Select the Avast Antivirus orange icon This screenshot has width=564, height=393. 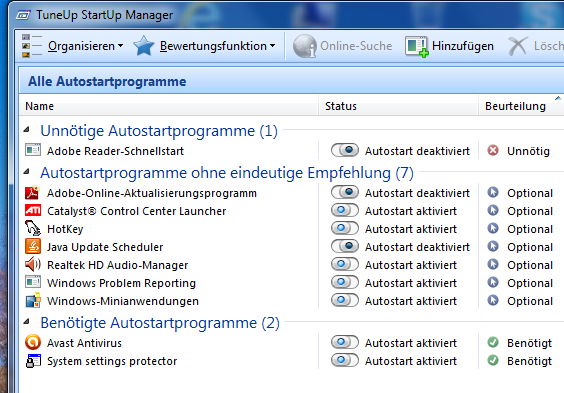click(33, 342)
